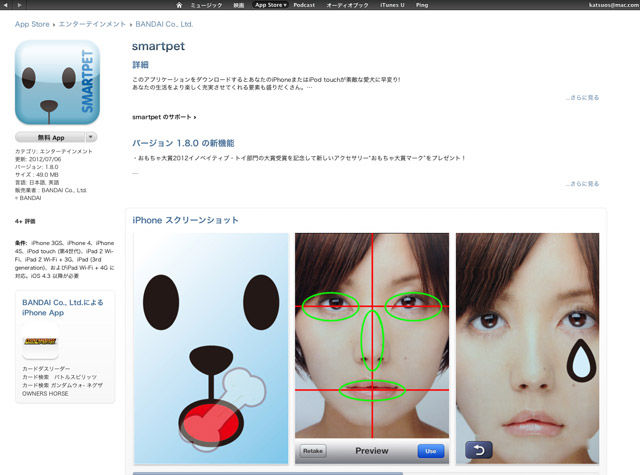This screenshot has height=475, width=640.
Task: Click the カードダスリーダー app icon
Action: [40, 342]
